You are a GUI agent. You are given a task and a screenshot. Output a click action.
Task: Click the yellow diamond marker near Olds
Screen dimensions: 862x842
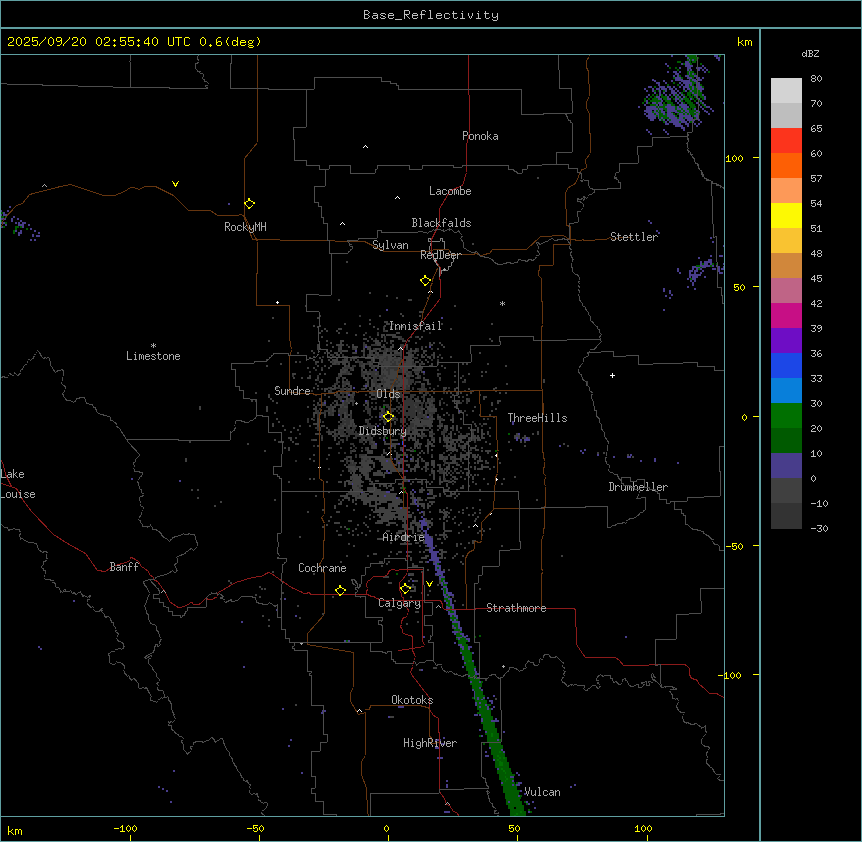[x=388, y=416]
